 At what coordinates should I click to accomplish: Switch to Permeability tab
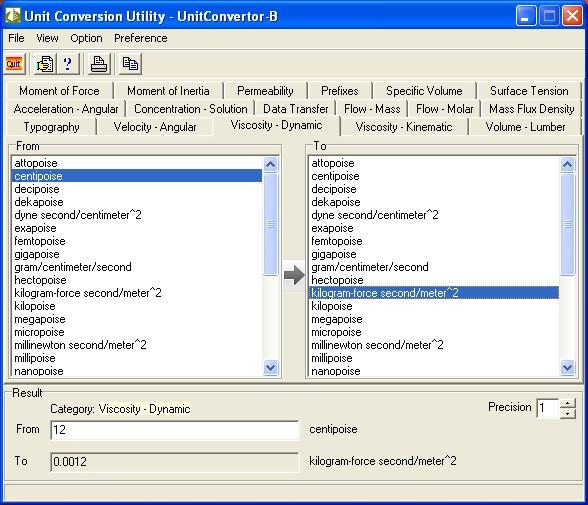(265, 91)
